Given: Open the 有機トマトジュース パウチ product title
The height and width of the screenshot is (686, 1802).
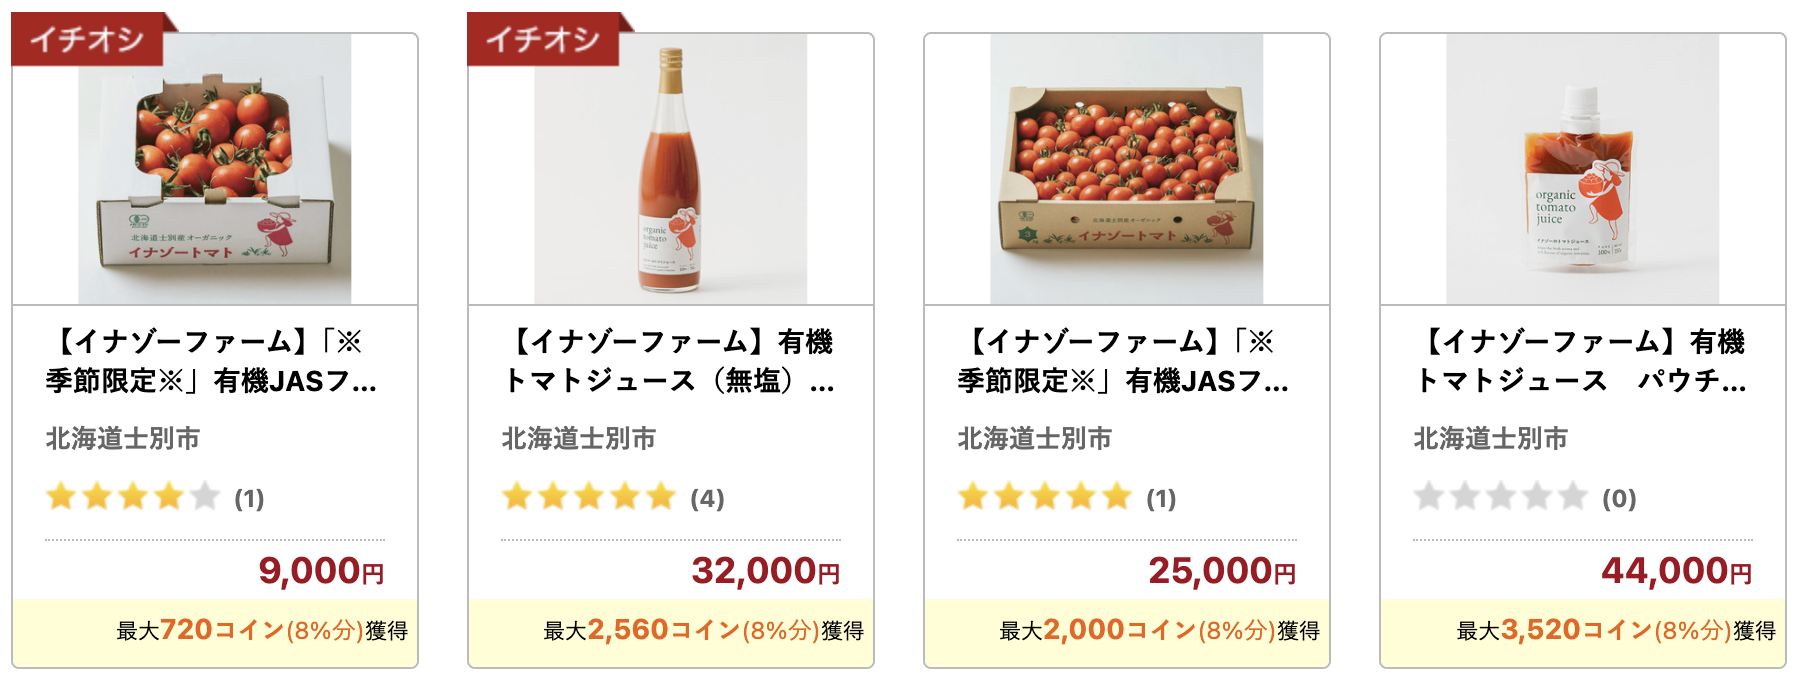Looking at the screenshot, I should click(1581, 361).
